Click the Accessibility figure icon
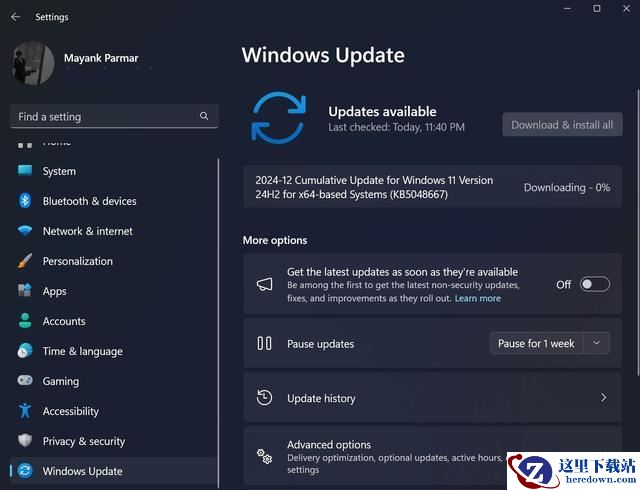Screen dimensions: 640x490 pyautogui.click(x=25, y=410)
